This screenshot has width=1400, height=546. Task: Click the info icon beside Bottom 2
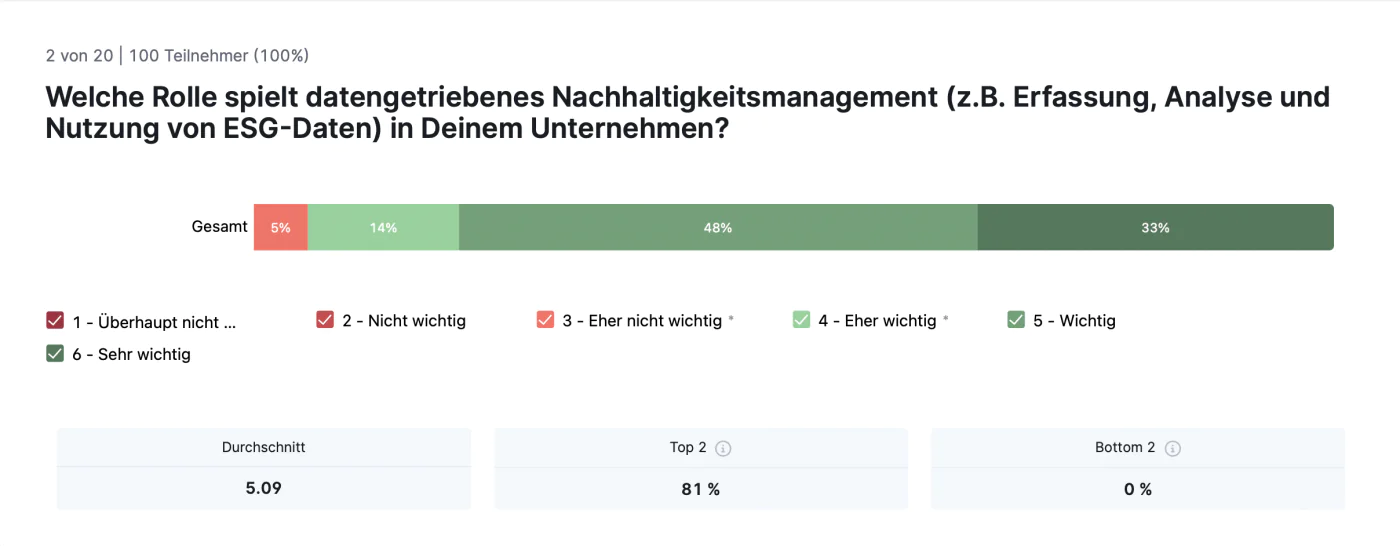pos(1173,449)
